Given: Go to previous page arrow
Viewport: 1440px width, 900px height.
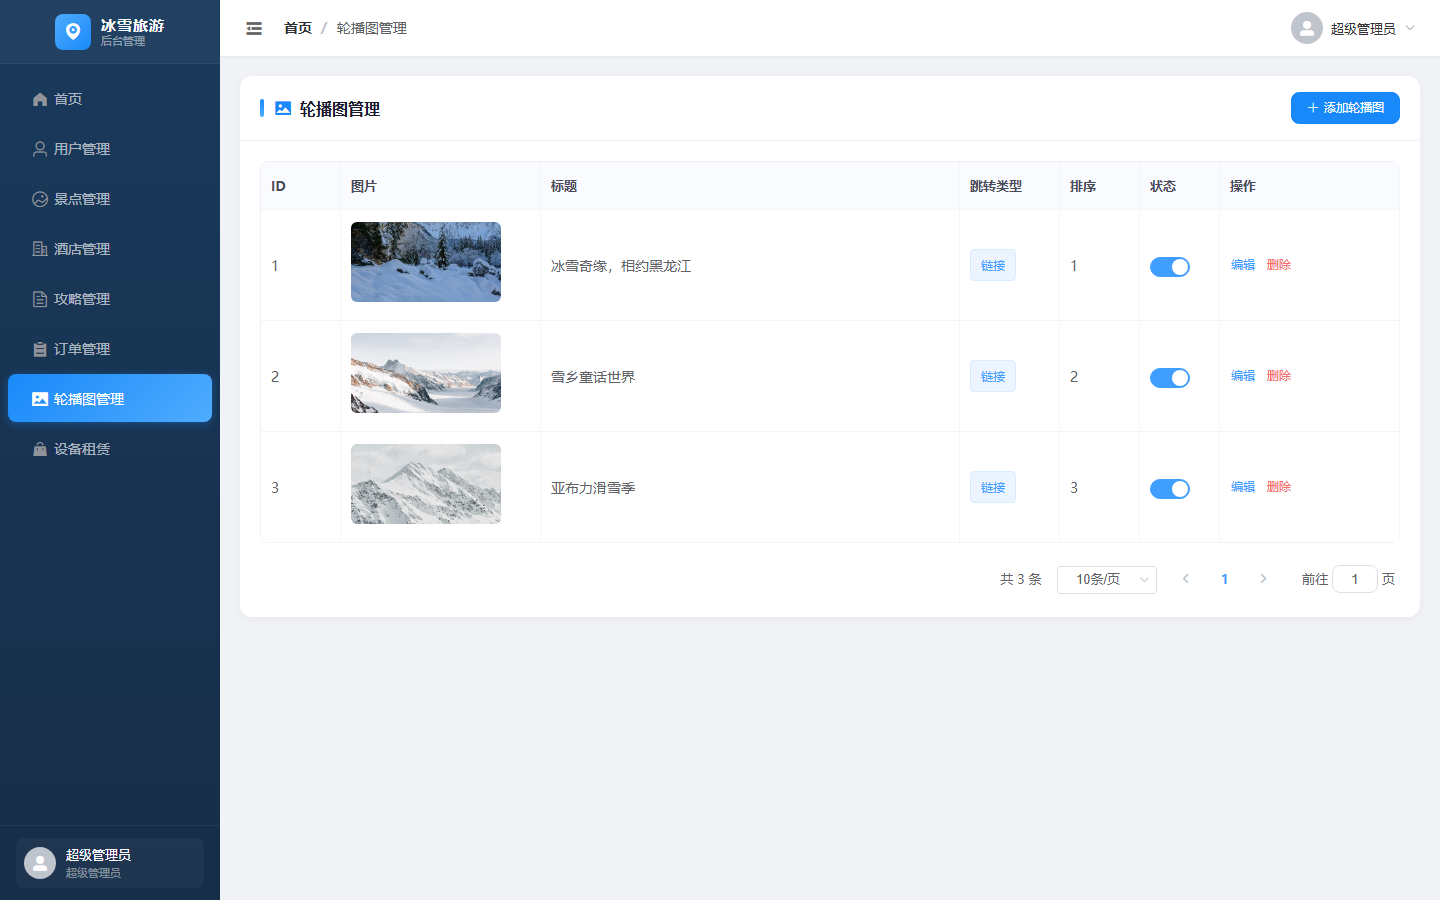Looking at the screenshot, I should point(1186,579).
